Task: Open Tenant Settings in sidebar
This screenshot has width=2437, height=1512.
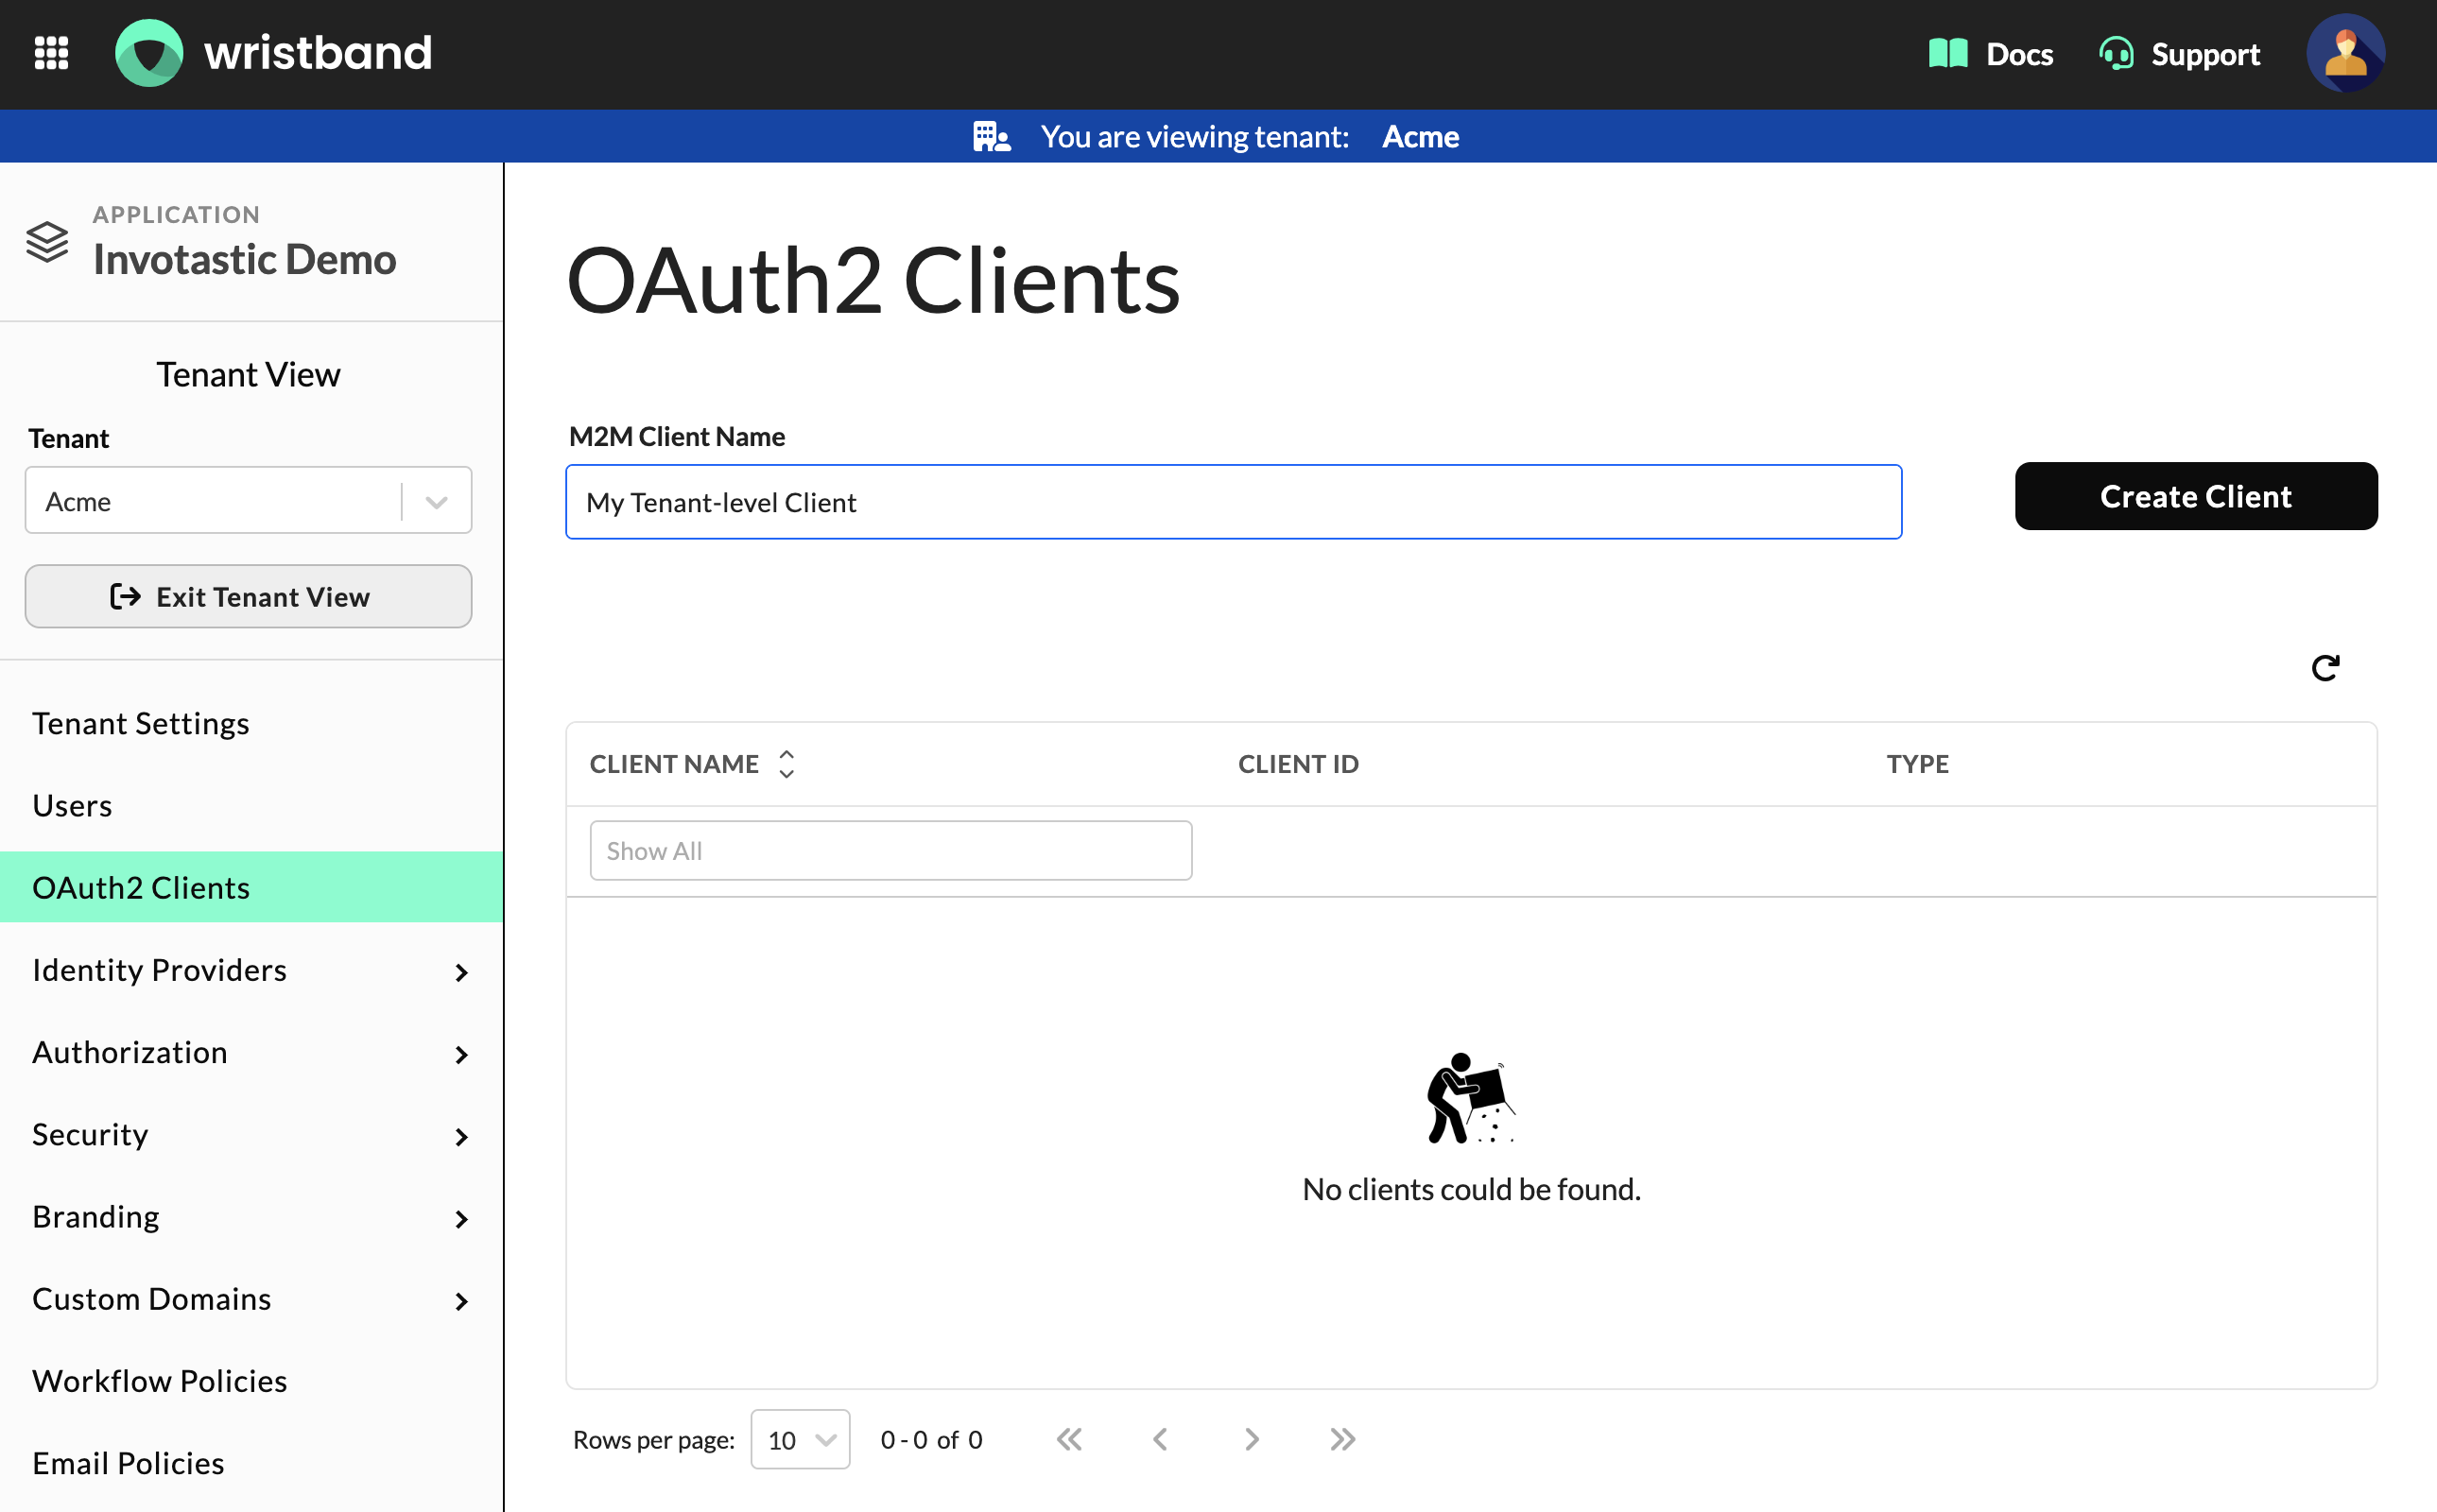Action: click(251, 723)
